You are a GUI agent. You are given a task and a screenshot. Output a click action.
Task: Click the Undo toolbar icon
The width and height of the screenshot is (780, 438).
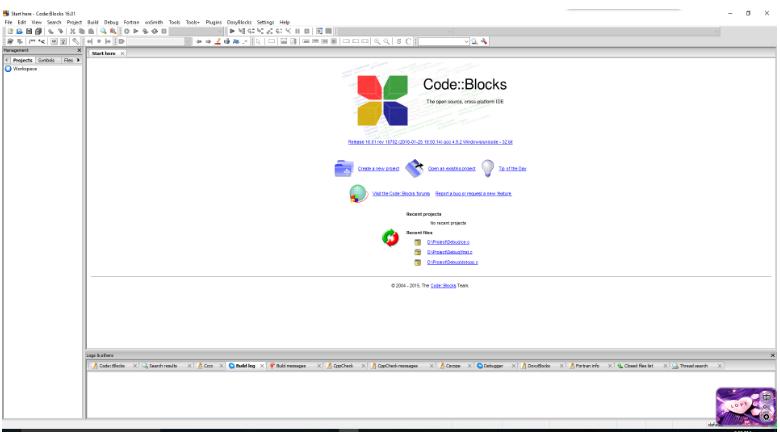click(x=51, y=31)
